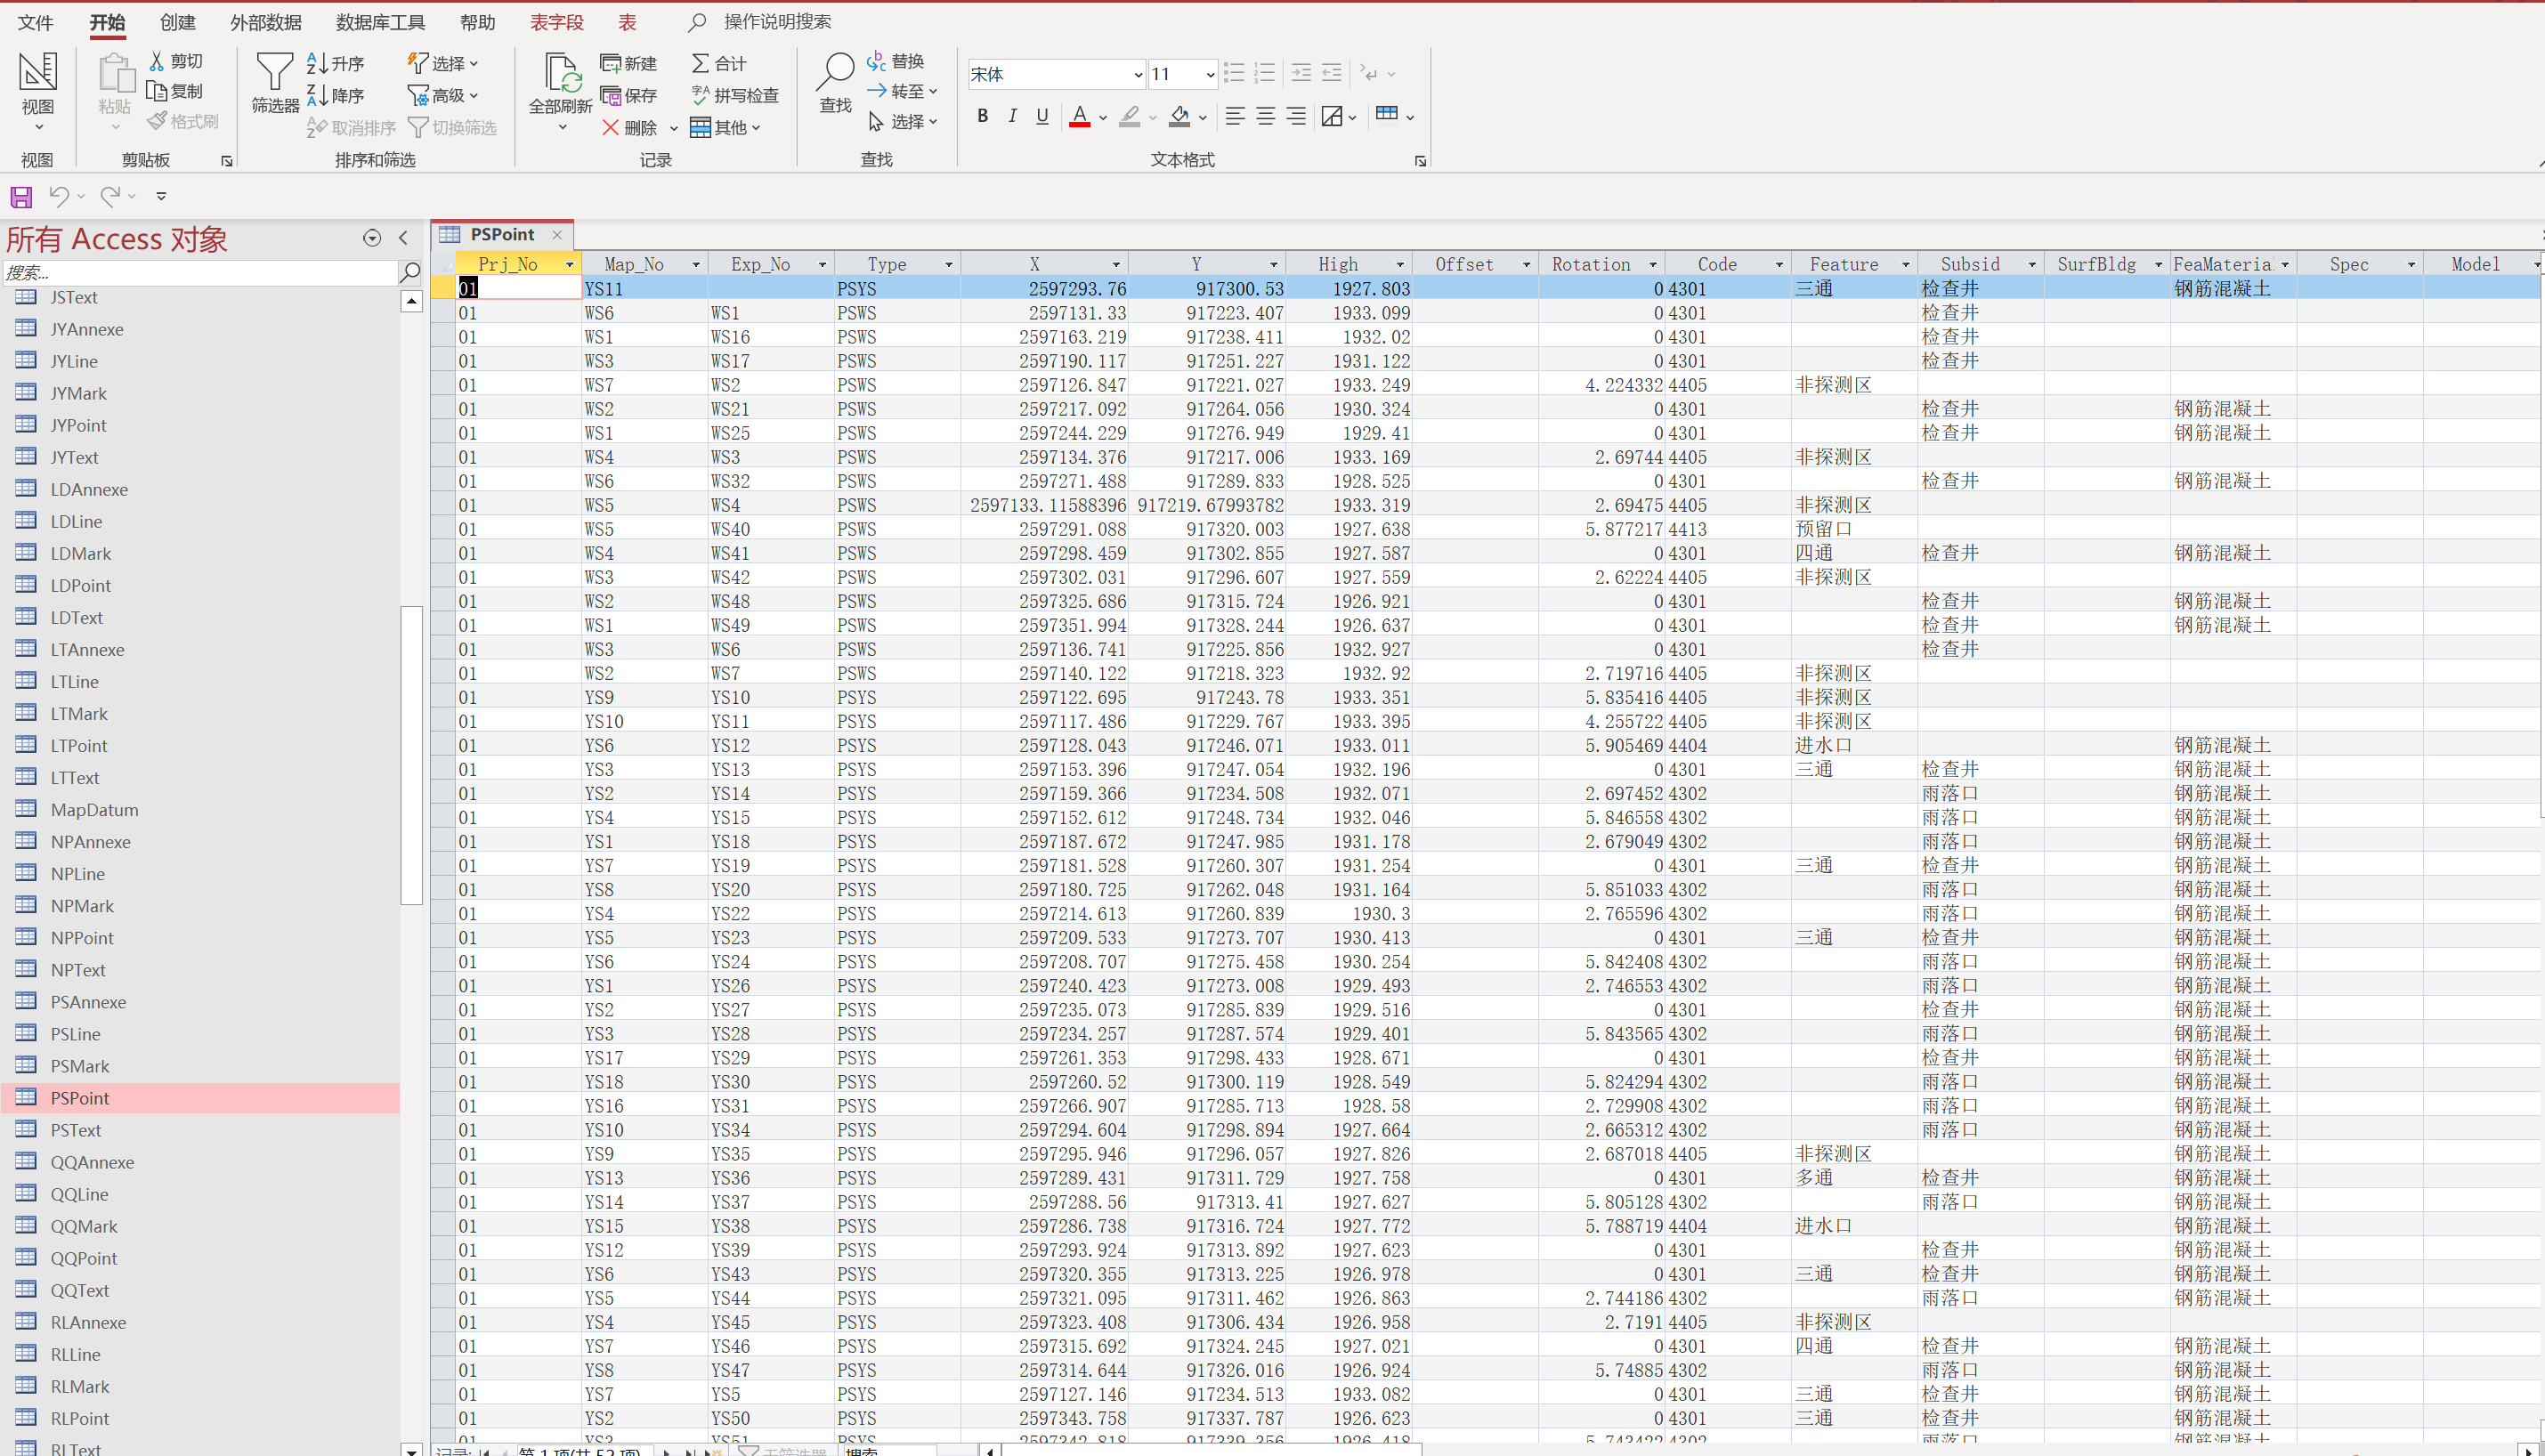
Task: Click the text highlight color pen
Action: tap(1130, 116)
